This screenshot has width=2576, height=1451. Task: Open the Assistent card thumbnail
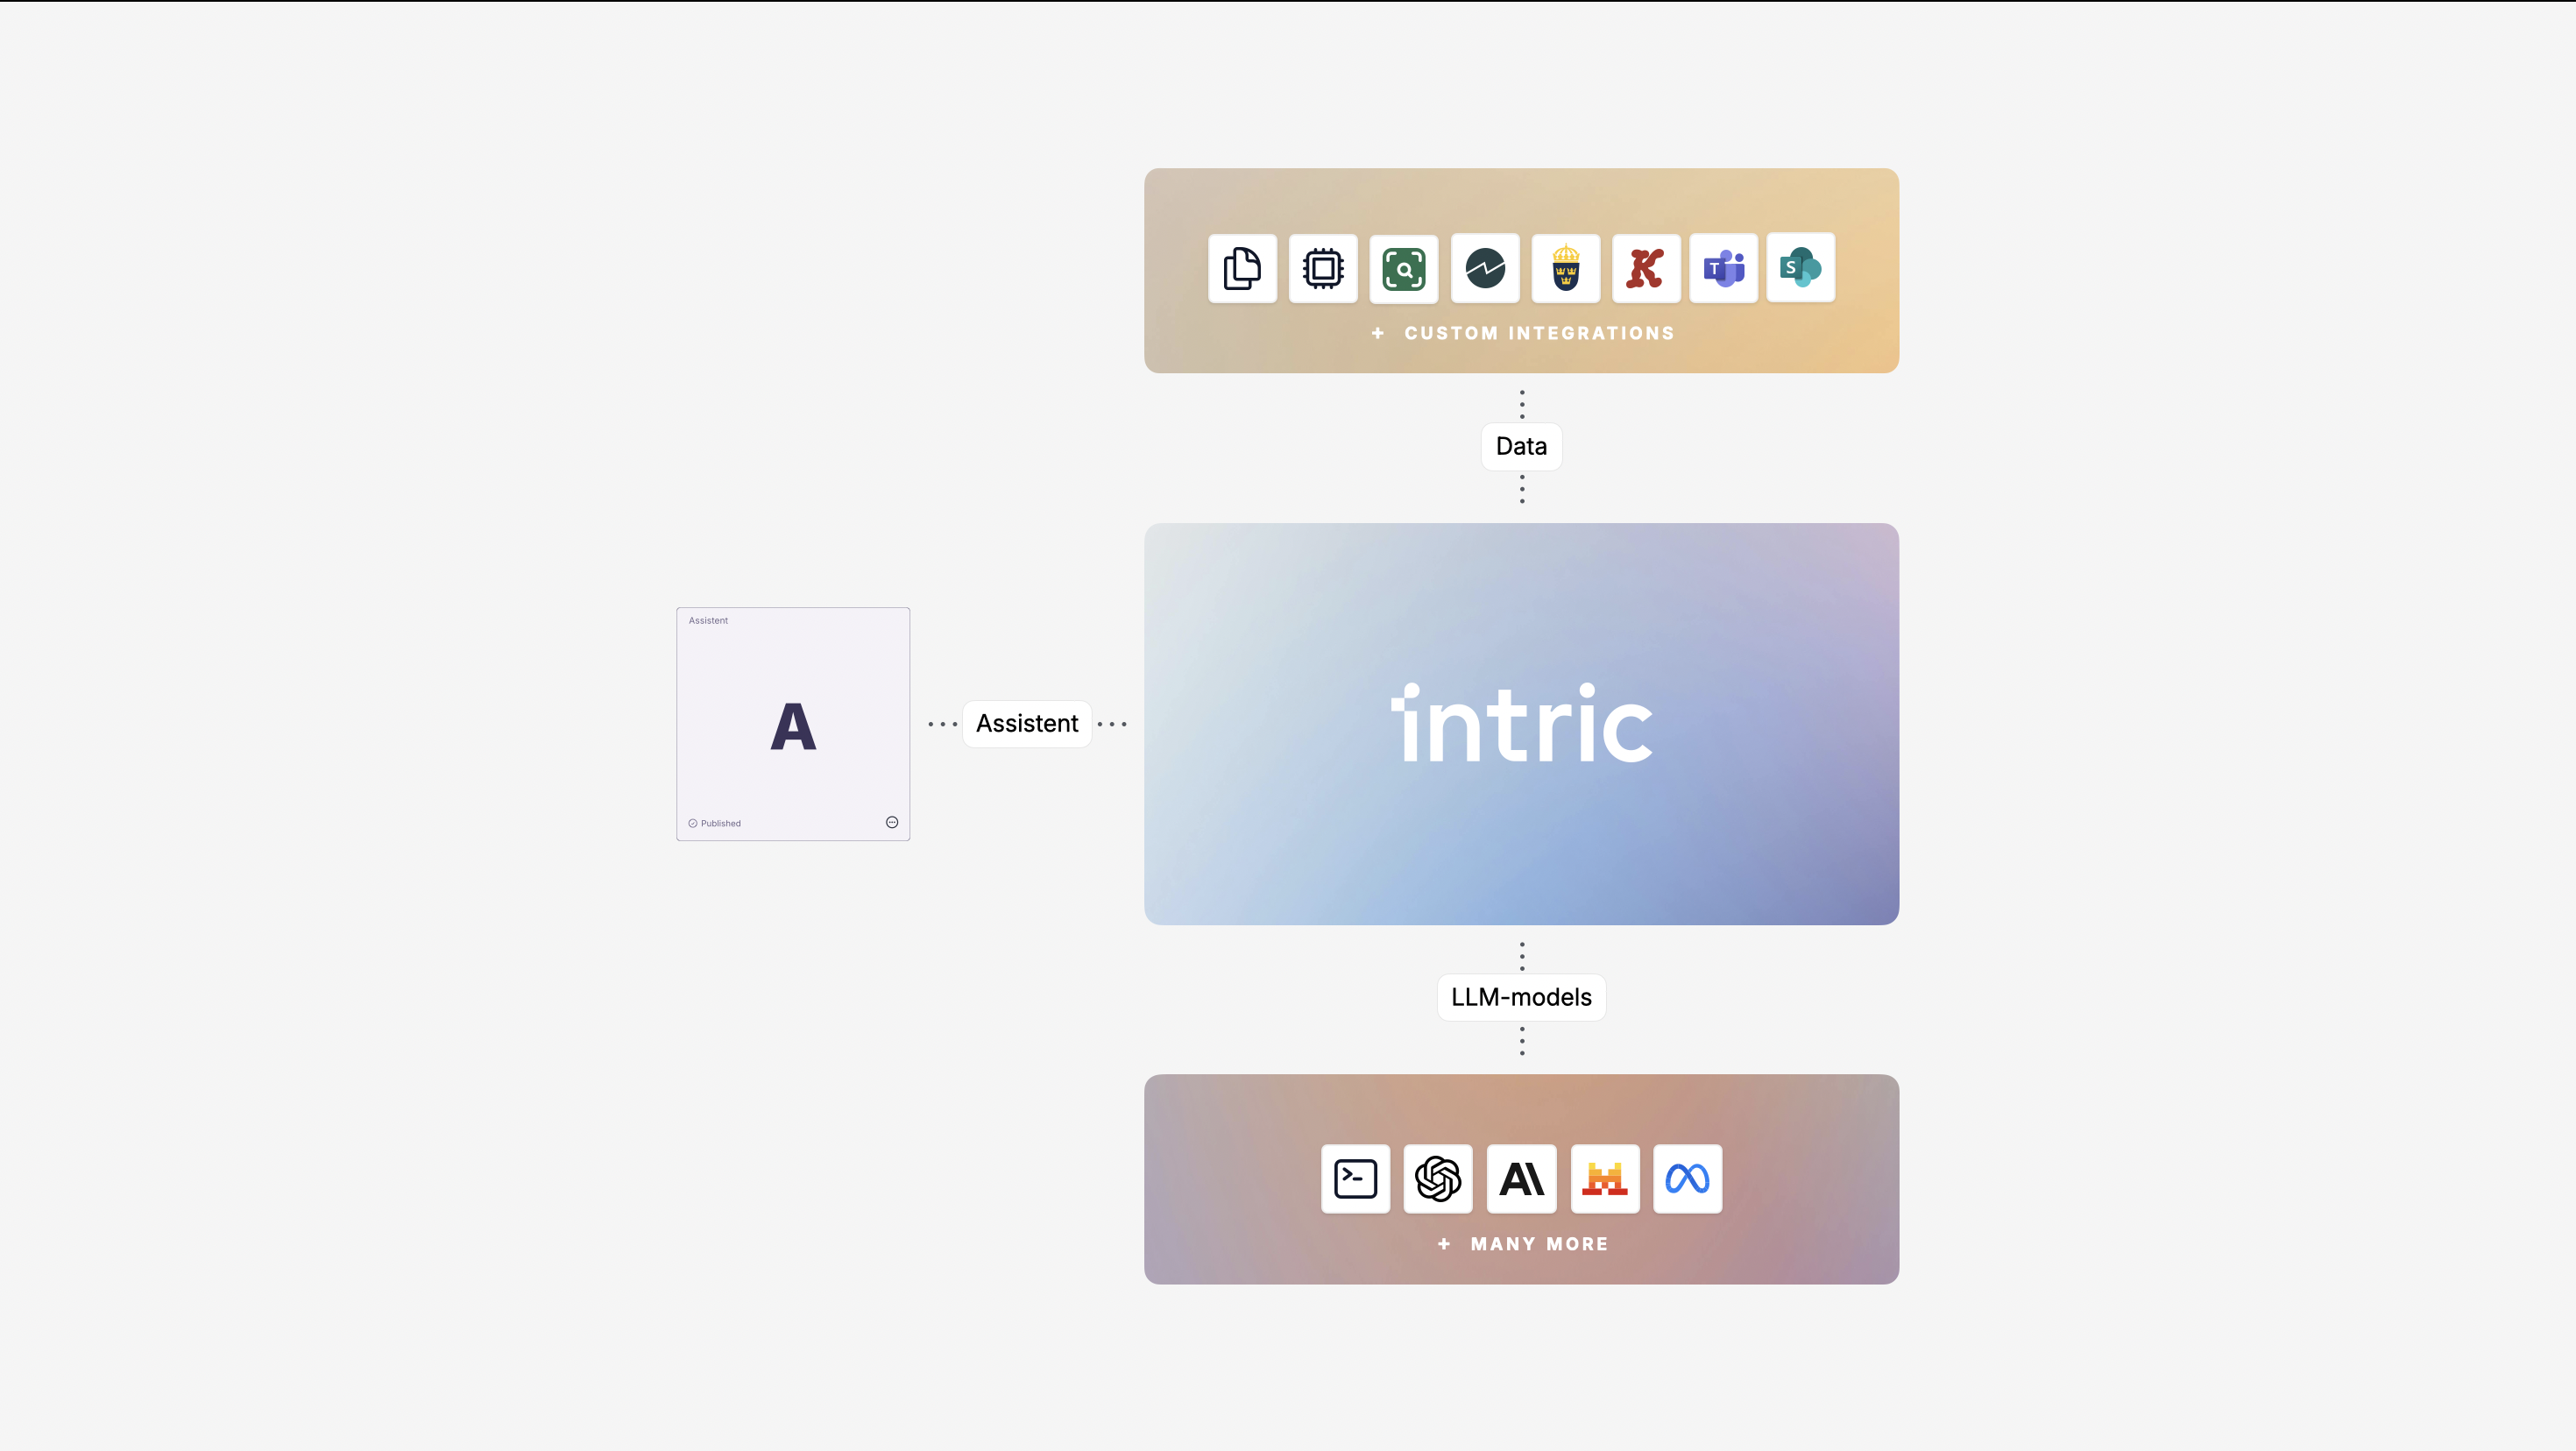point(793,723)
